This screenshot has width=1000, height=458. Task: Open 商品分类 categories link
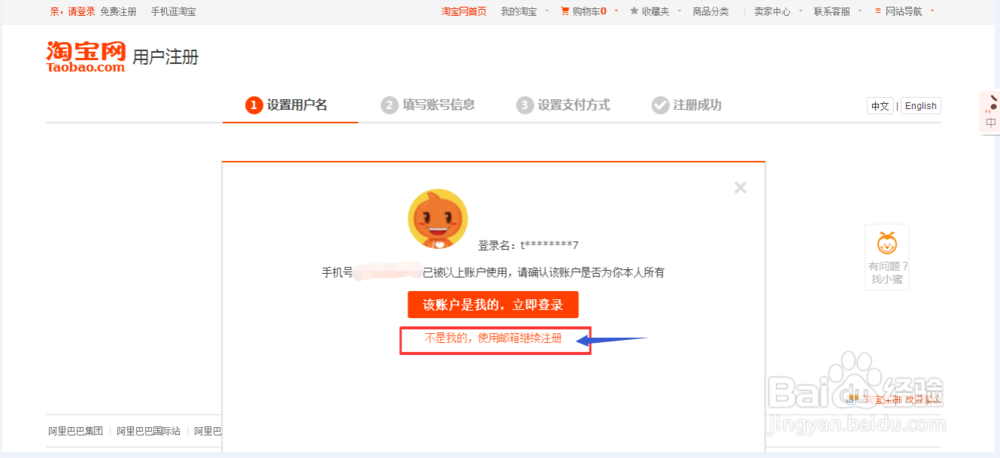point(710,11)
